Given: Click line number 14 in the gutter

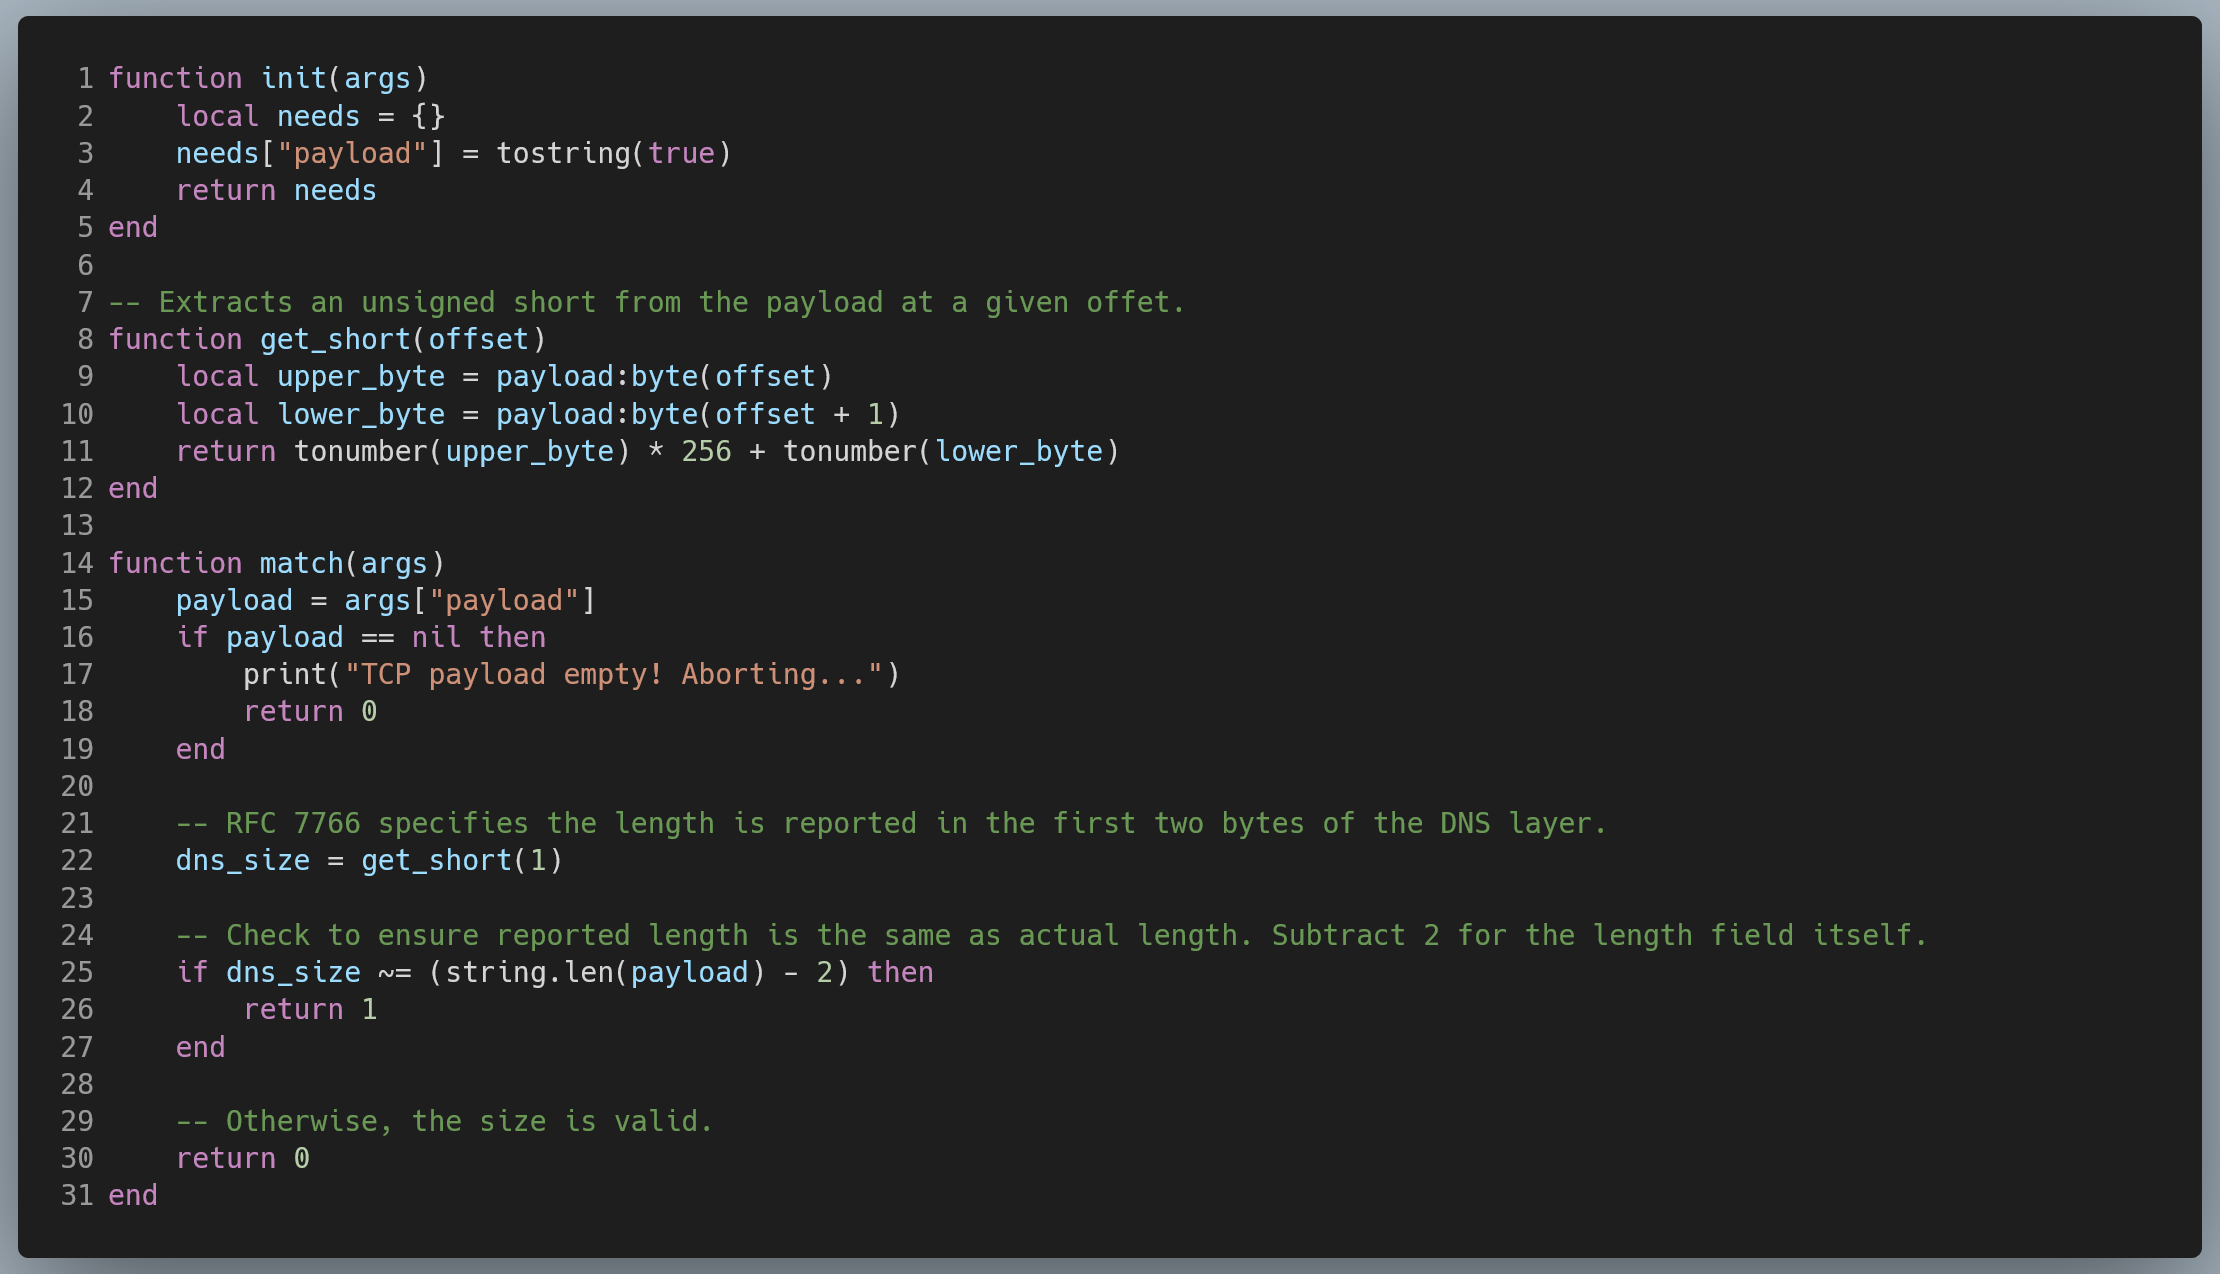Looking at the screenshot, I should point(76,563).
